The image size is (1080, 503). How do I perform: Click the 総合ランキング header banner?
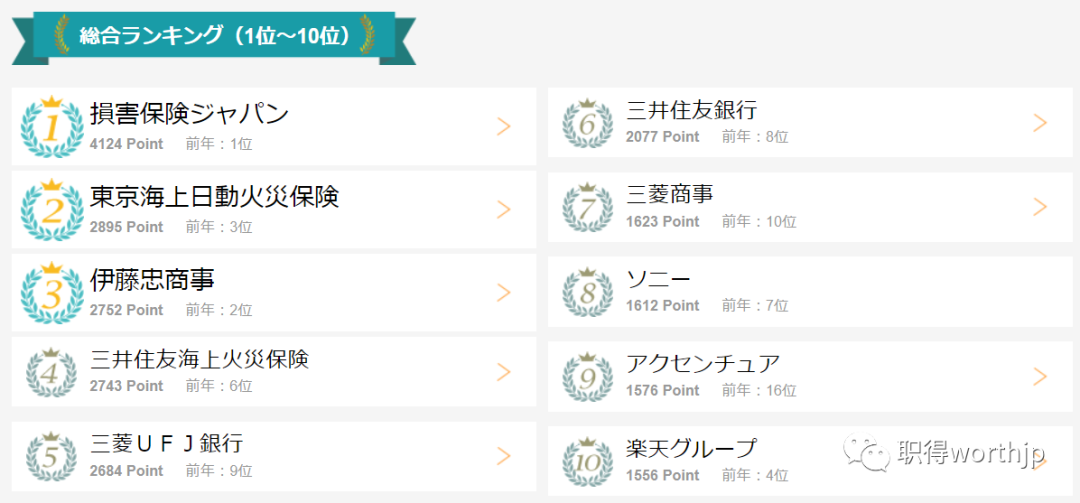coord(214,37)
